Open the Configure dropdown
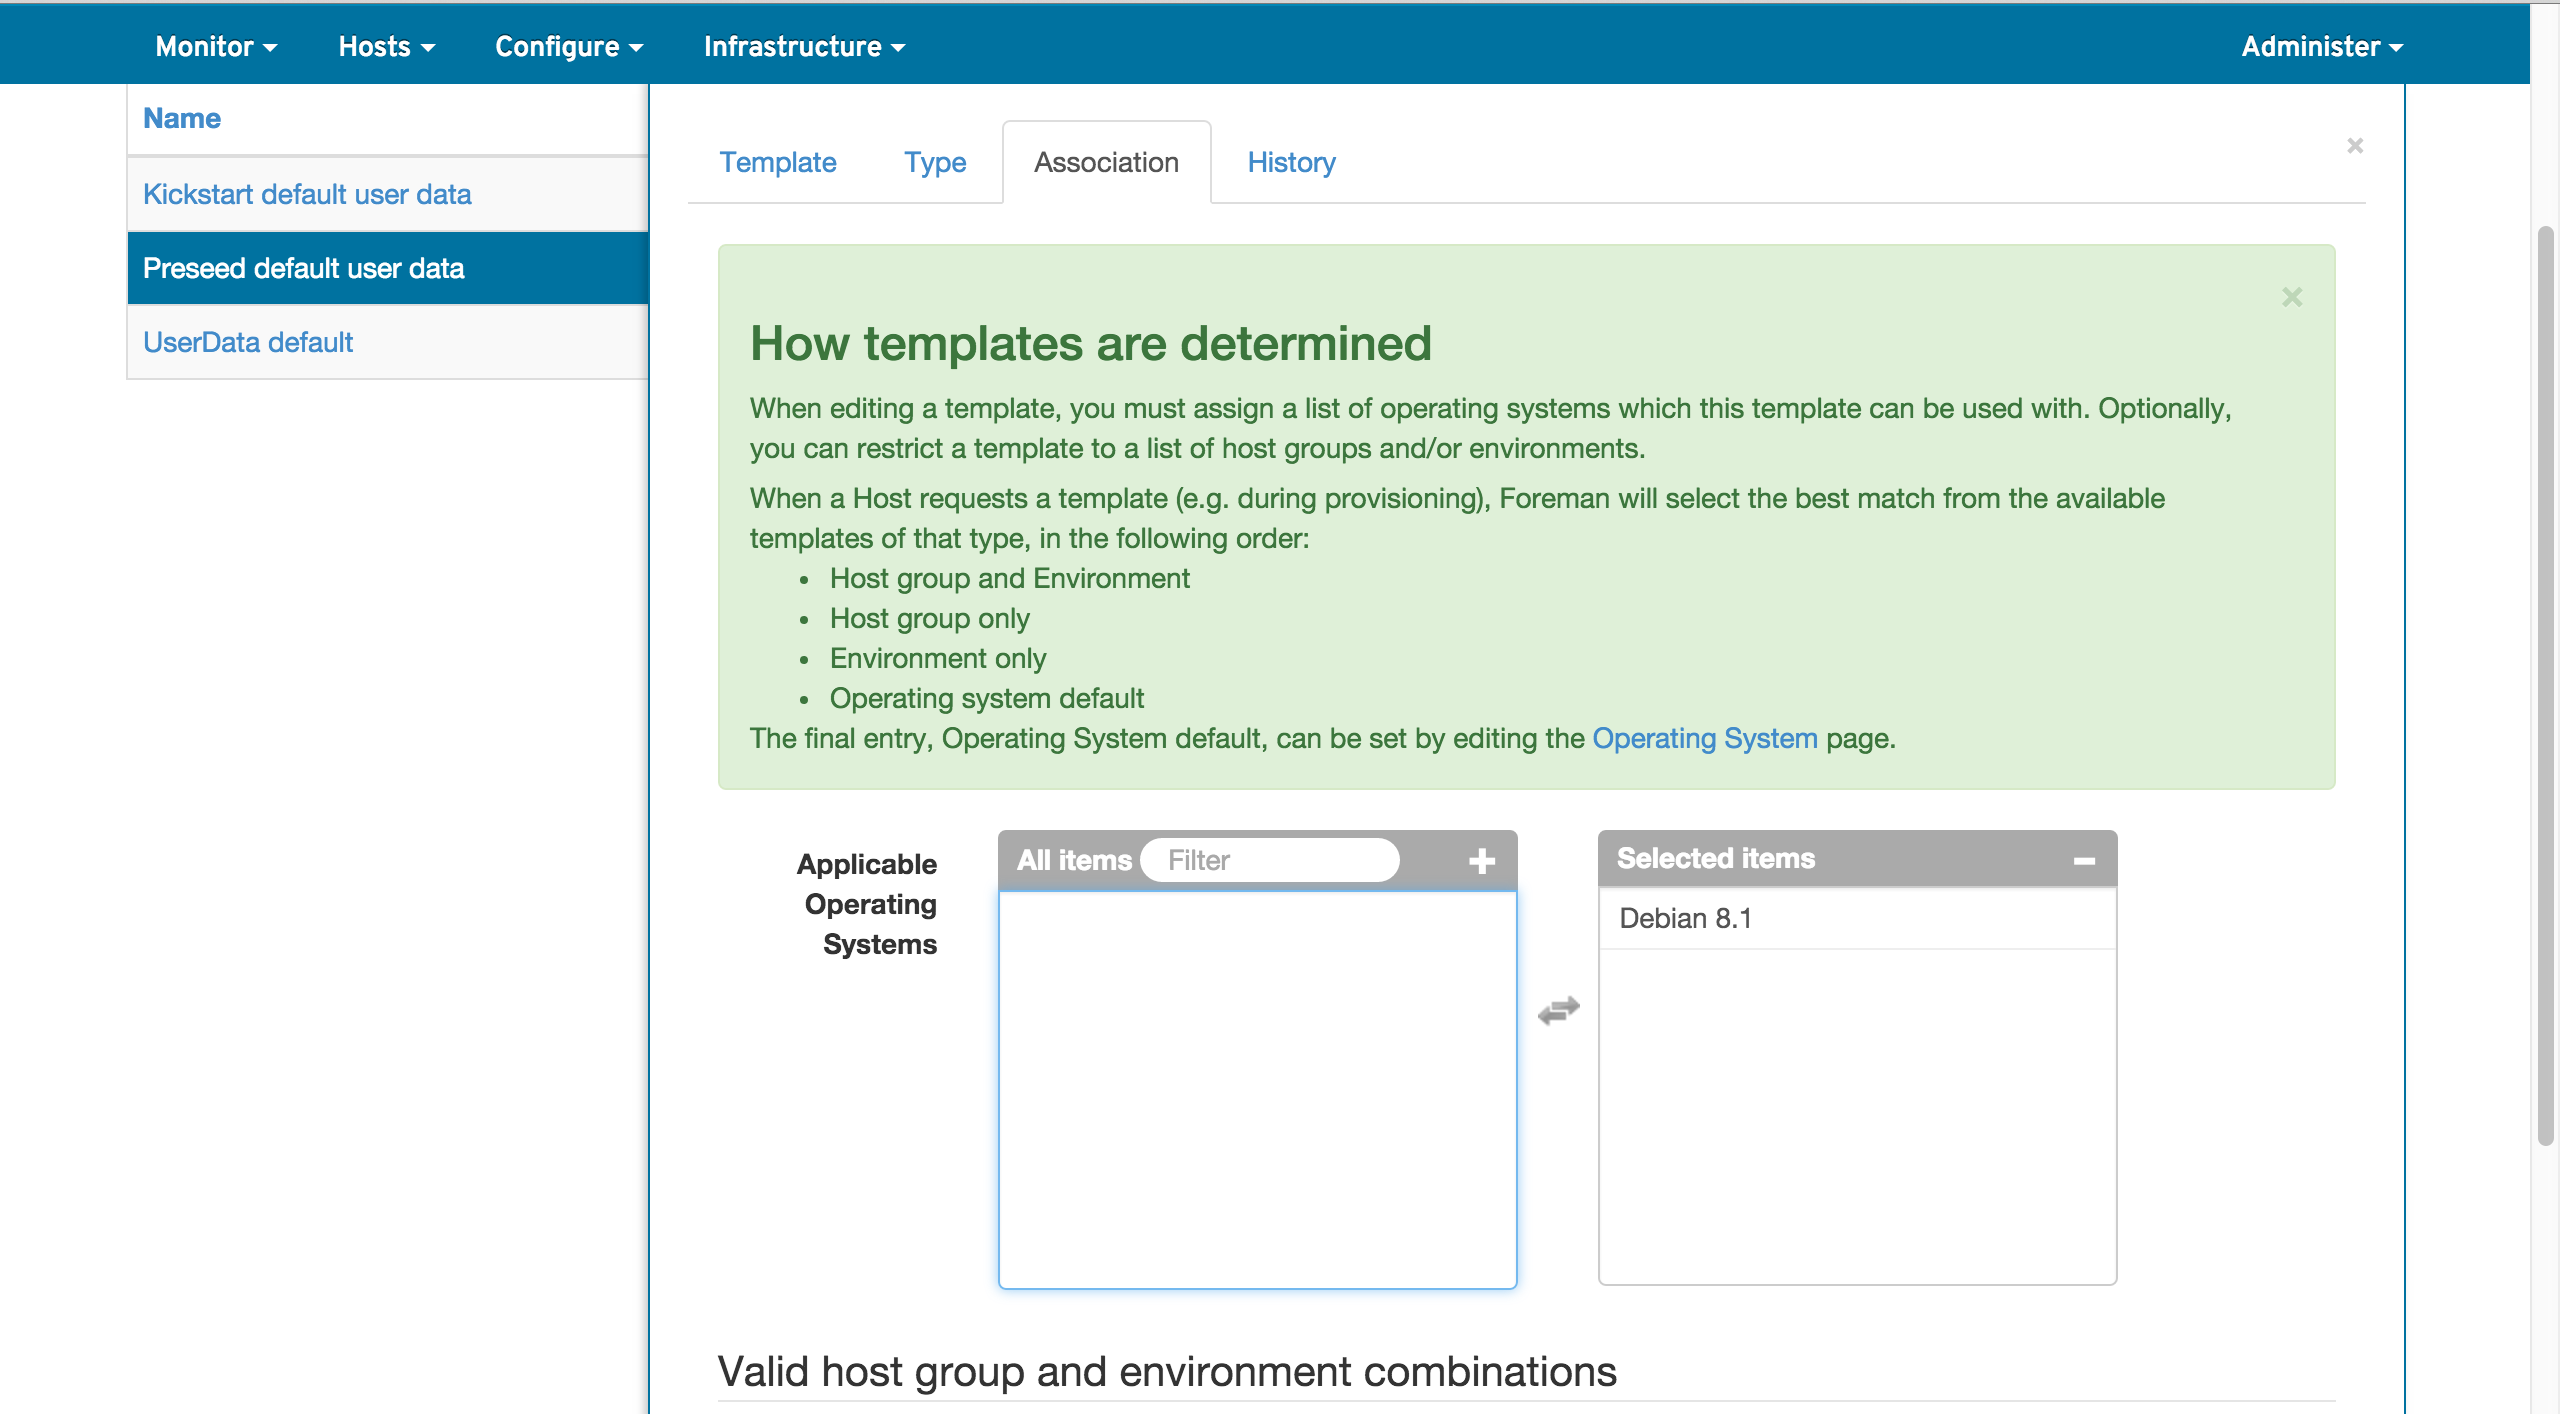Image resolution: width=2560 pixels, height=1414 pixels. tap(568, 46)
